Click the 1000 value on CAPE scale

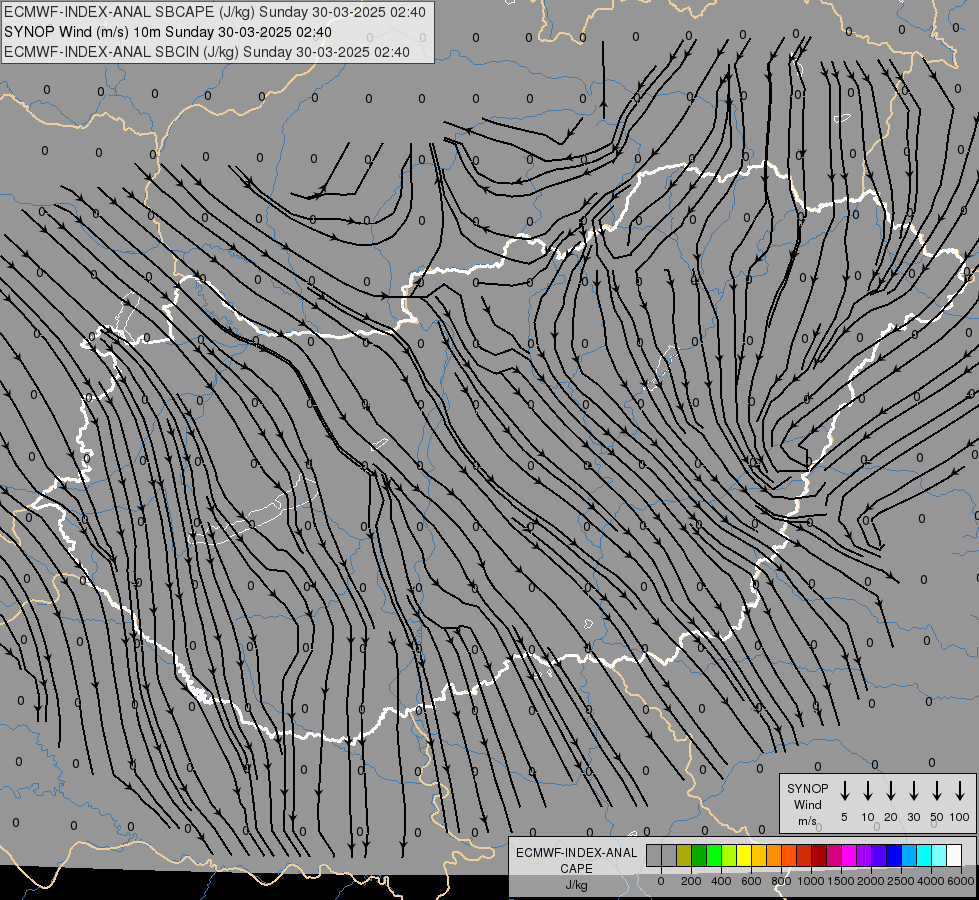tap(811, 881)
